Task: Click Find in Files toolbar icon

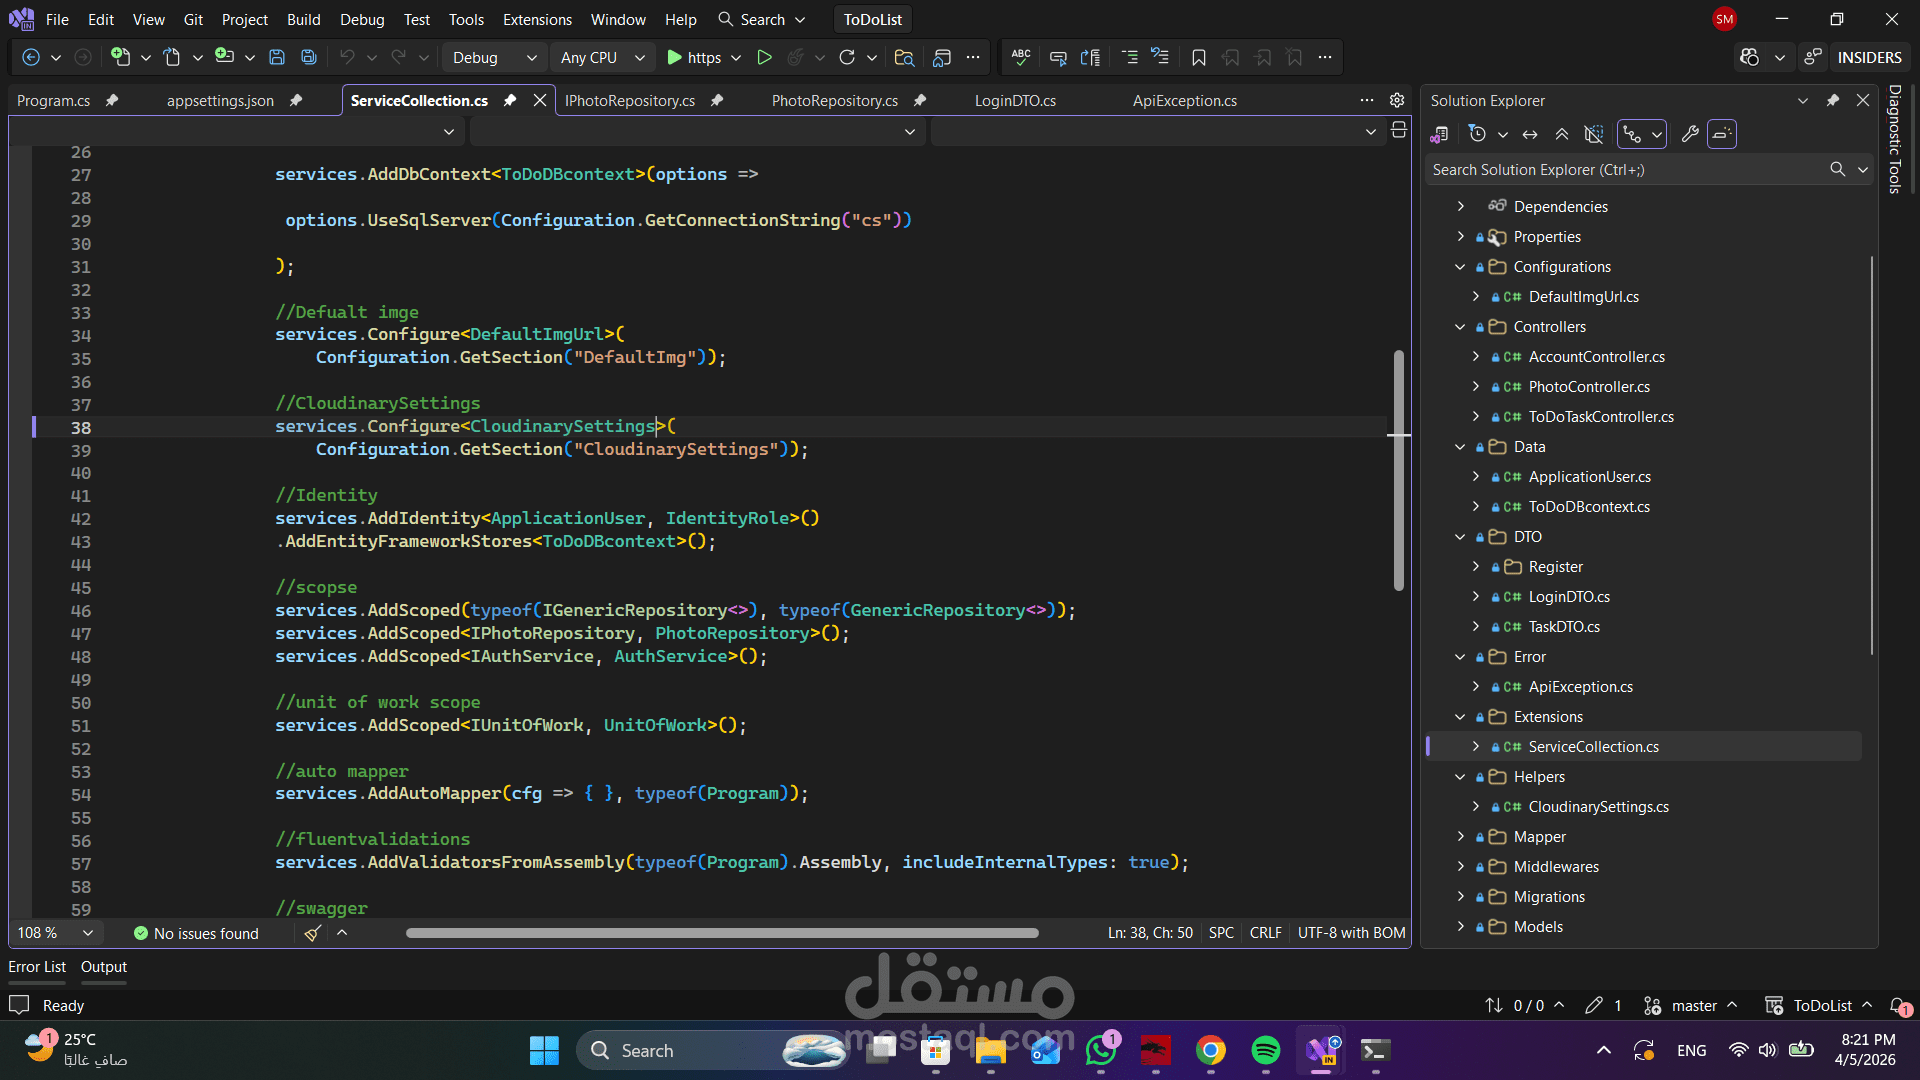Action: coord(904,58)
